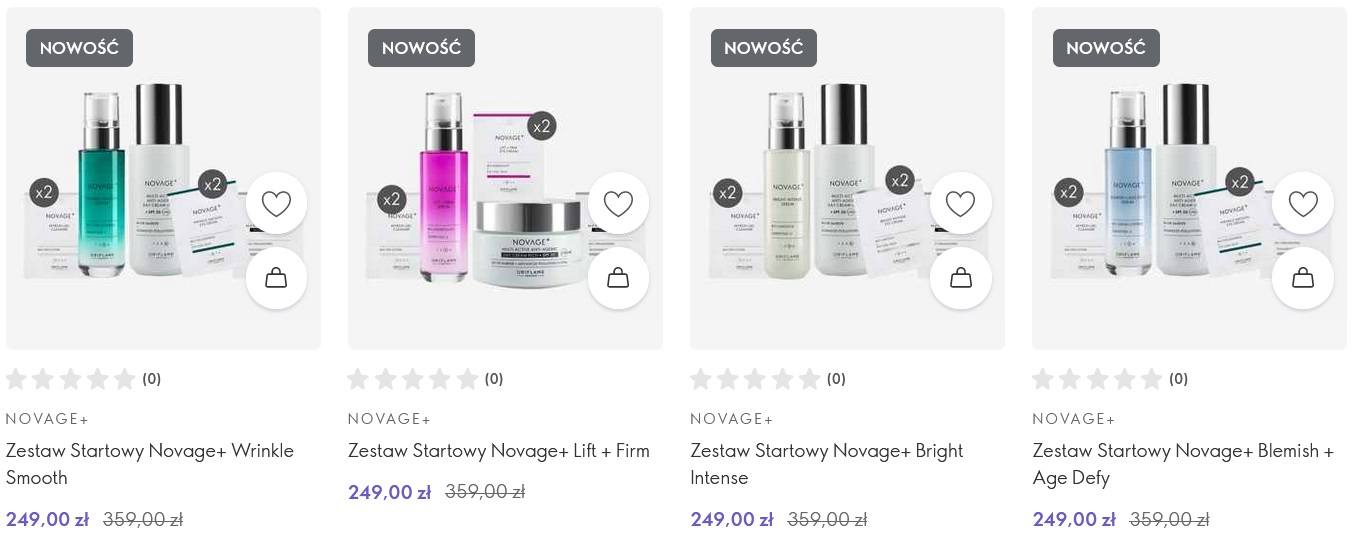Save Blemish + Age Defy set with heart
1358x544 pixels.
[1303, 203]
